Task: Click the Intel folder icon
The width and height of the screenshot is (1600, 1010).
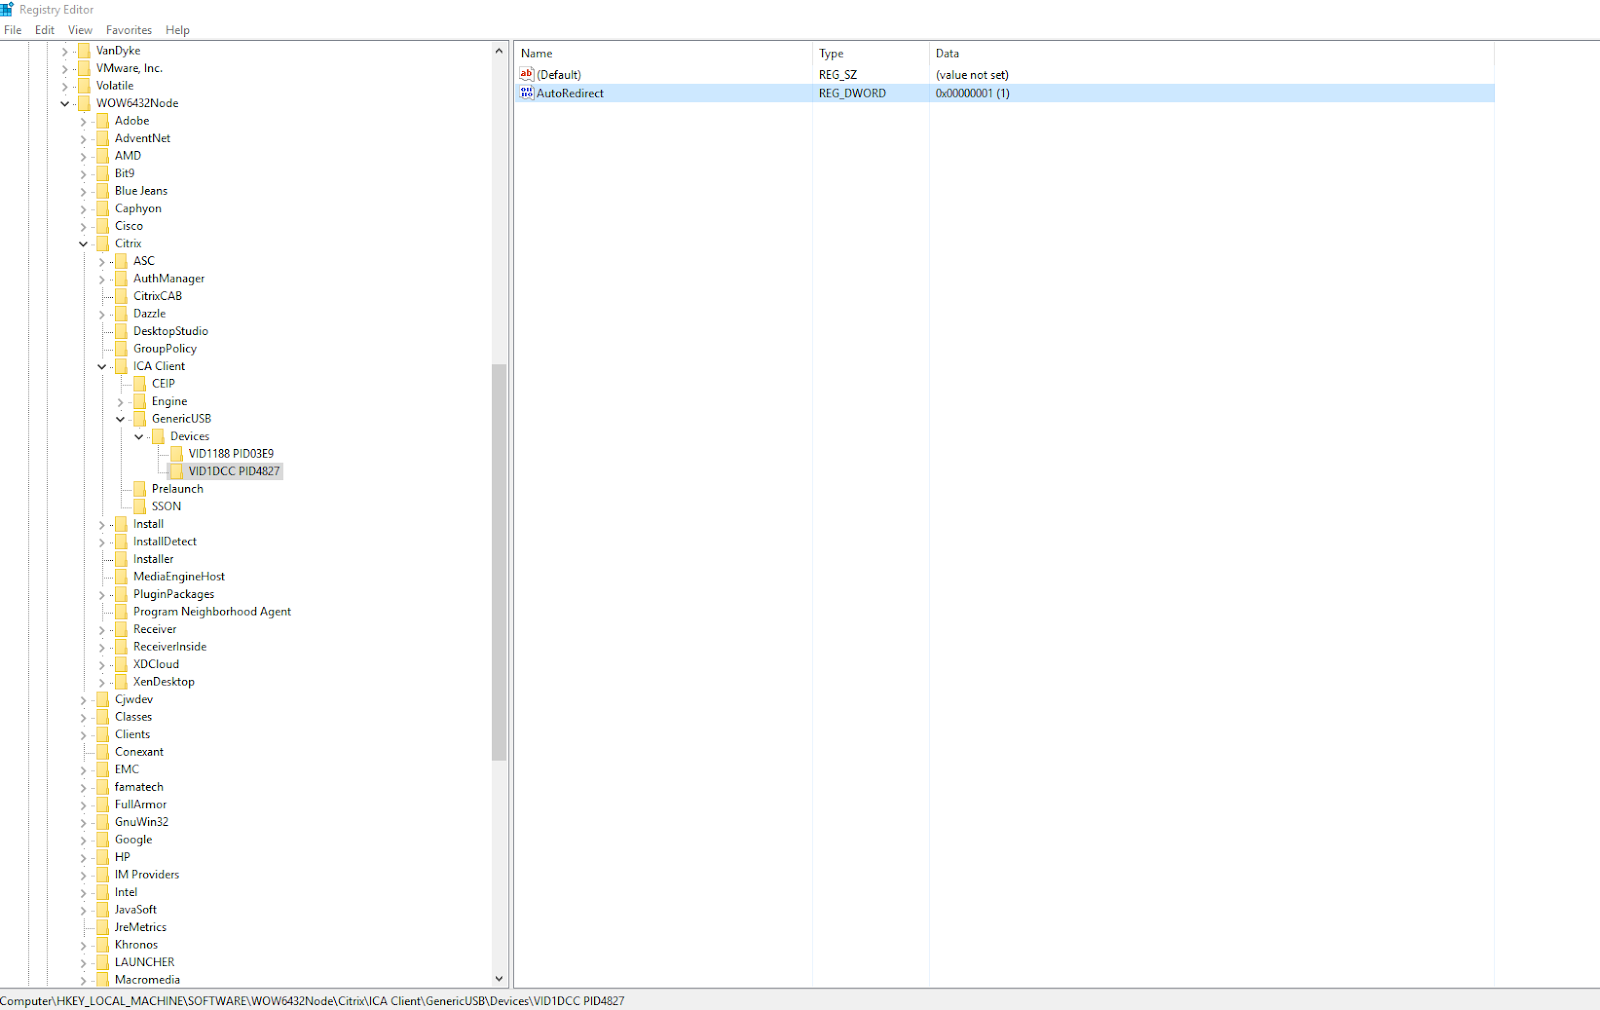Action: coord(103,892)
